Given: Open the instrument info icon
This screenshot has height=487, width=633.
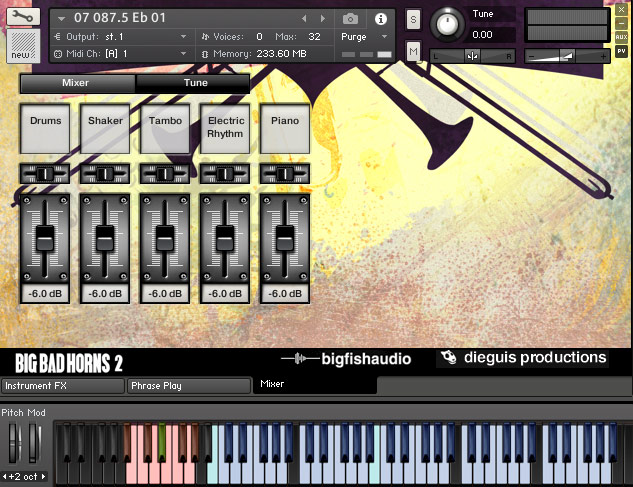Looking at the screenshot, I should click(x=380, y=19).
